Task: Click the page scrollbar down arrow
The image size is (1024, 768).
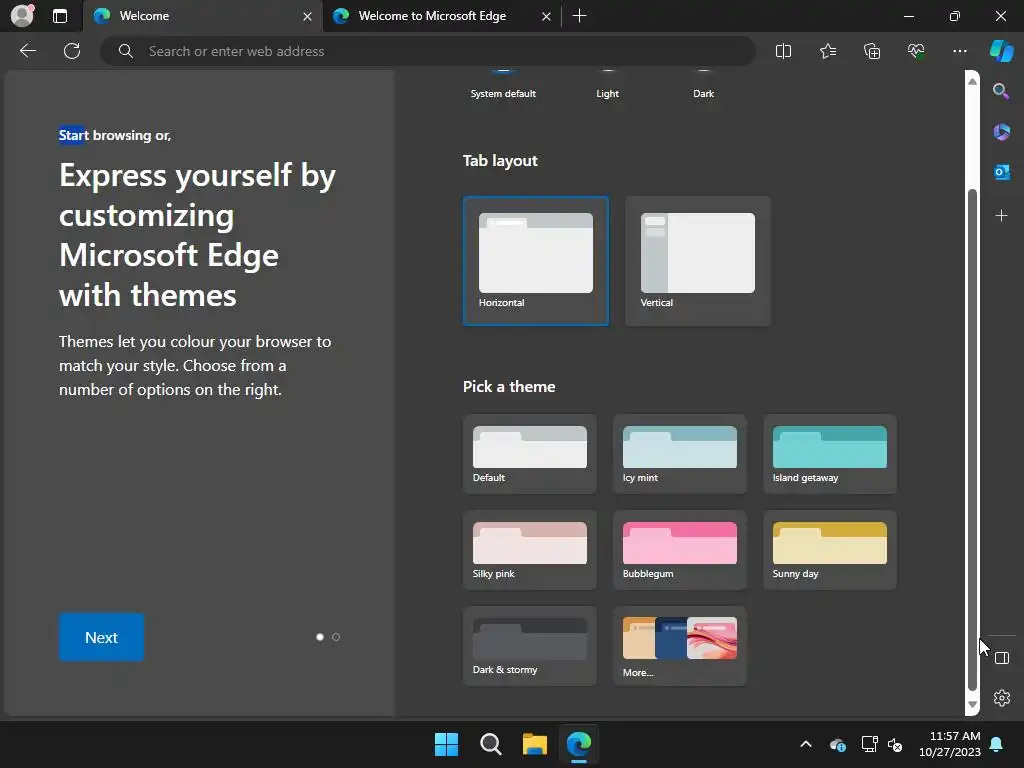Action: pos(972,705)
